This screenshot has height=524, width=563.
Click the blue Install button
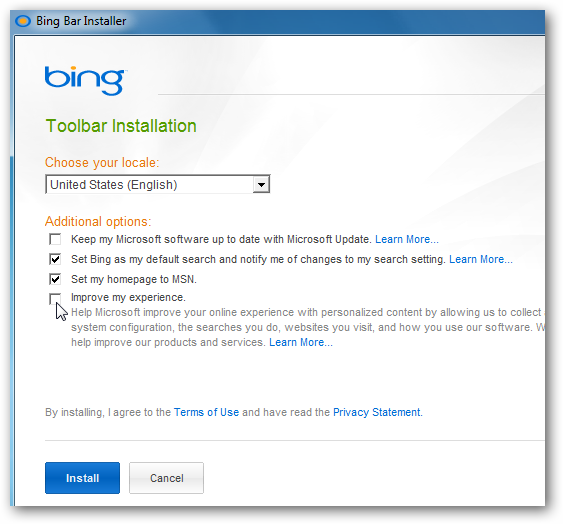pos(82,478)
